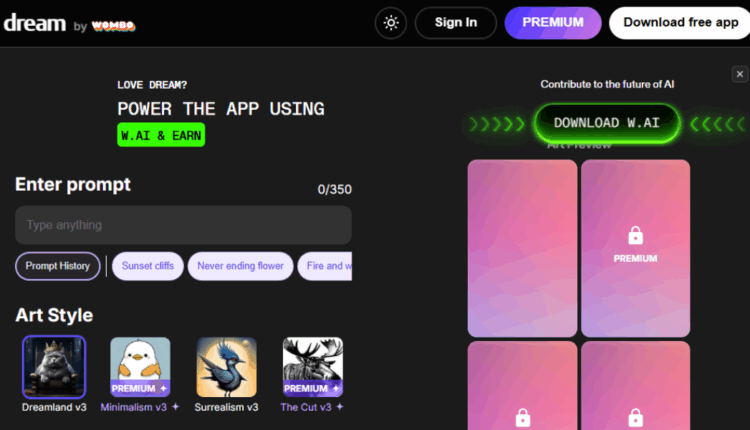Open Prompt History
Viewport: 750px width, 430px height.
(57, 266)
